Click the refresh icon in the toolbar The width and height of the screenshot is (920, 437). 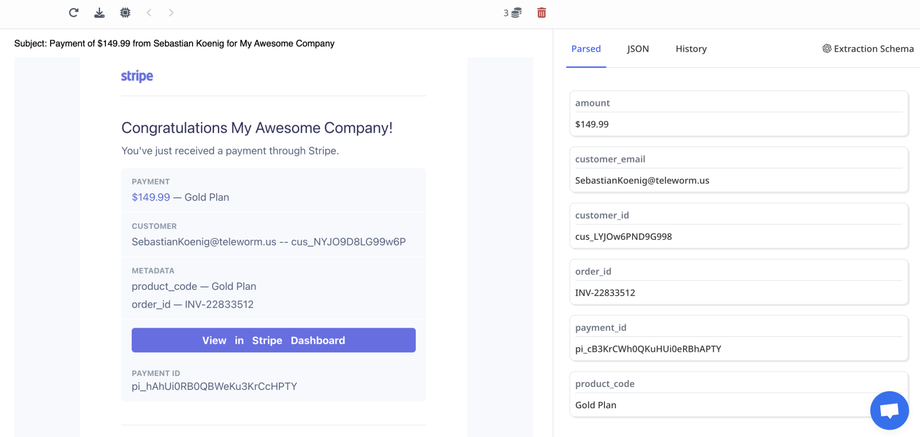click(73, 13)
